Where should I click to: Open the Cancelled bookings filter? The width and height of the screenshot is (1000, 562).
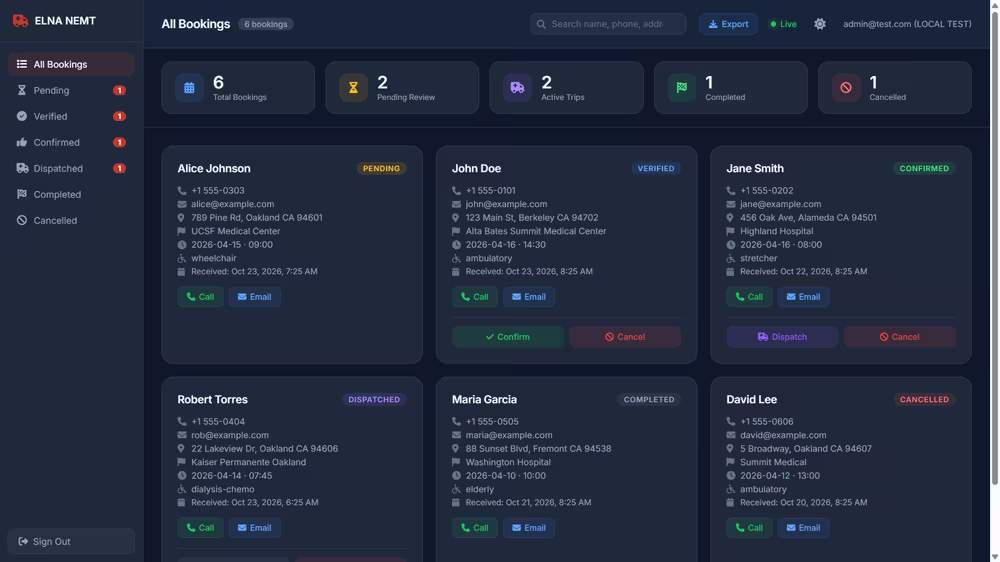[71, 221]
